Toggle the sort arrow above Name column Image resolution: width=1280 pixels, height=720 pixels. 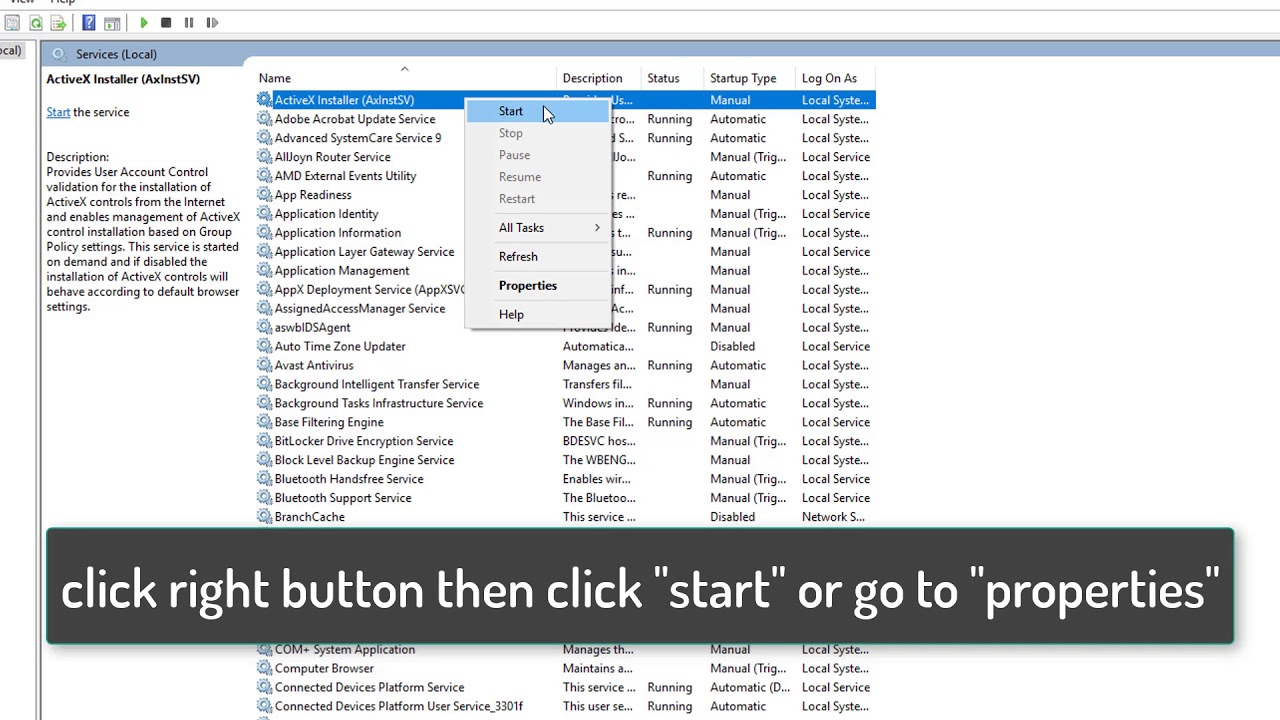coord(405,69)
